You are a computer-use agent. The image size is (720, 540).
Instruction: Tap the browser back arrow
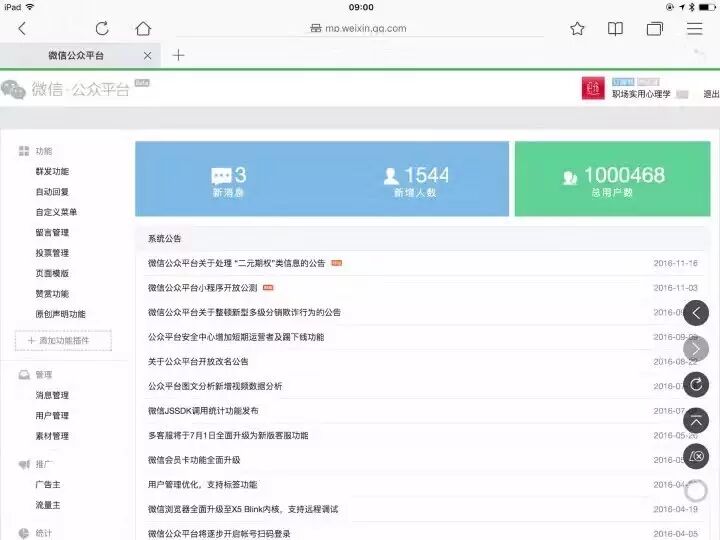click(x=22, y=29)
